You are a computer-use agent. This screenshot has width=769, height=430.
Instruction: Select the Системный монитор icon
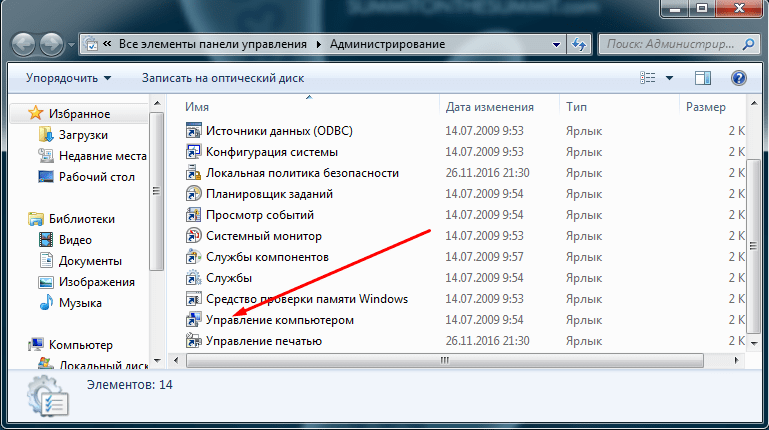coord(193,236)
